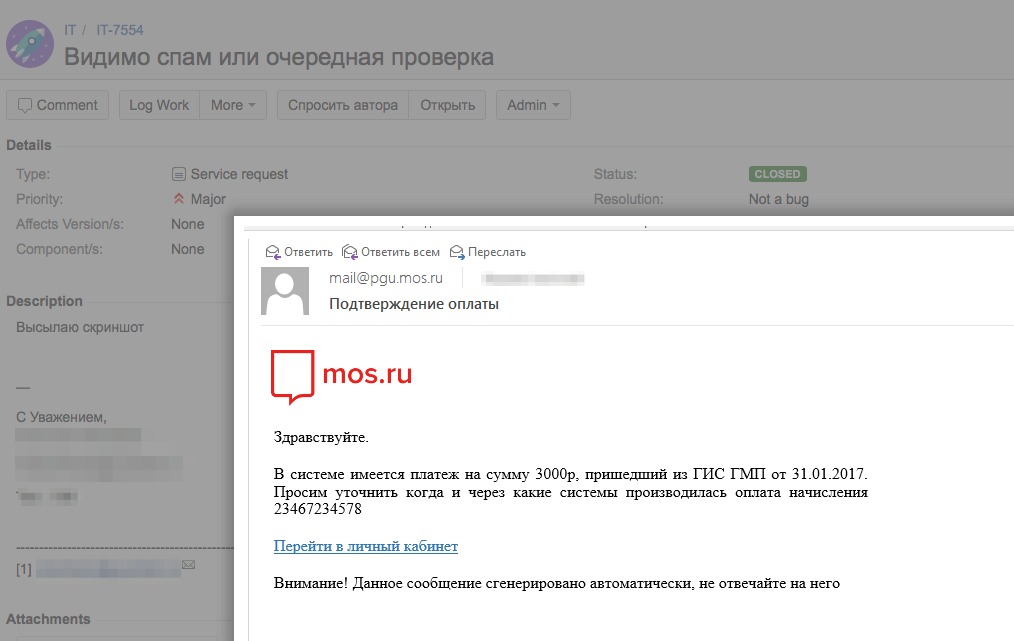Open the Admin dropdown

533,104
